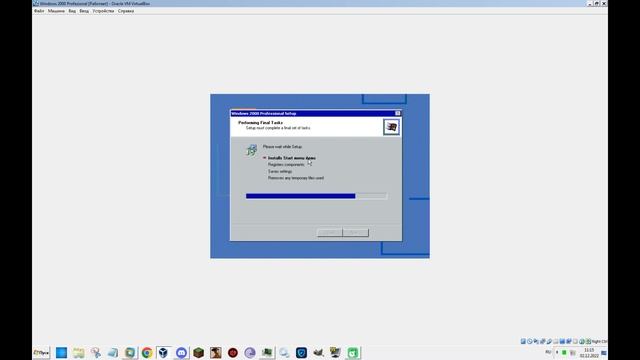This screenshot has height=360, width=640.
Task: Switch to VirtualBox taskbar icon
Action: pos(164,352)
